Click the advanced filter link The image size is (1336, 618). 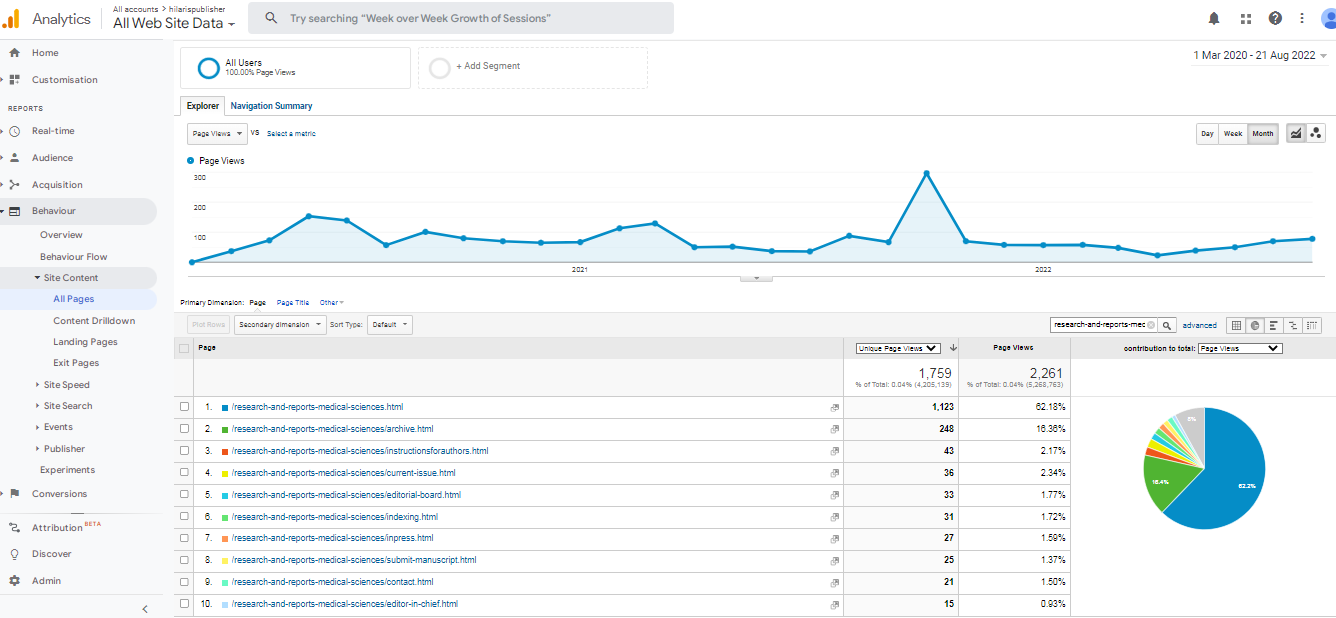pos(1199,325)
